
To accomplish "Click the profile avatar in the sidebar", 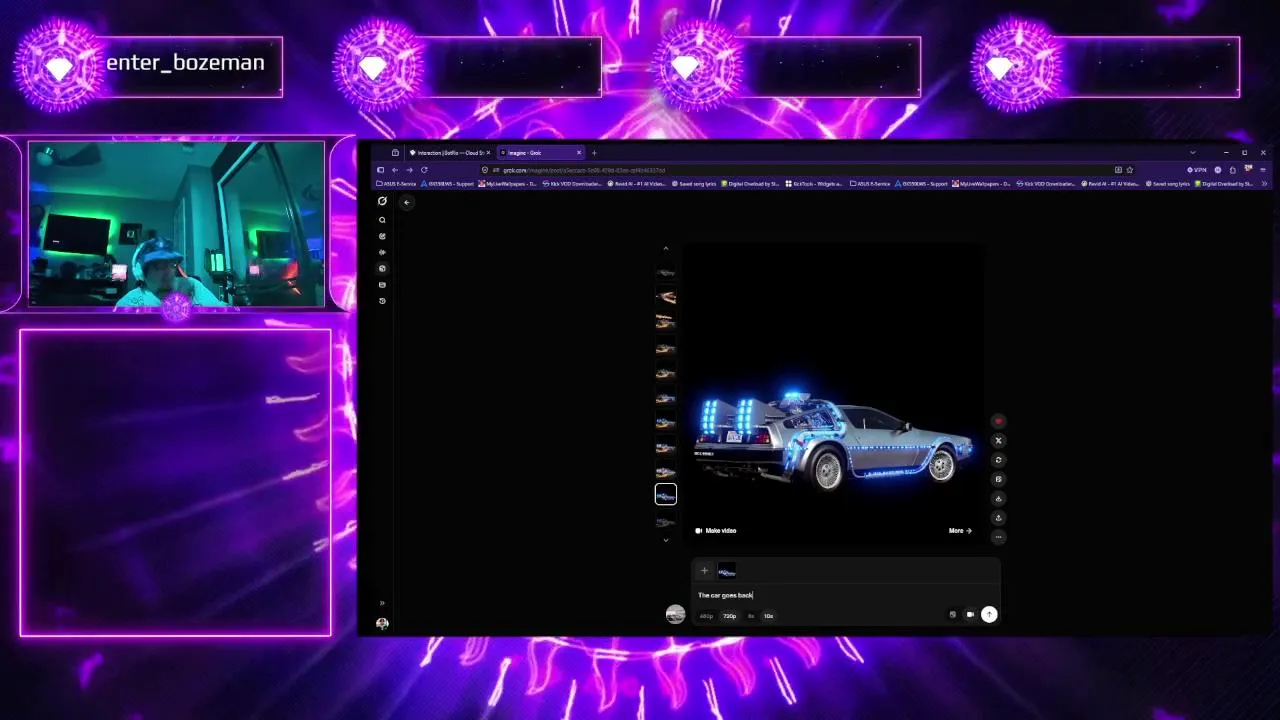I will click(382, 623).
